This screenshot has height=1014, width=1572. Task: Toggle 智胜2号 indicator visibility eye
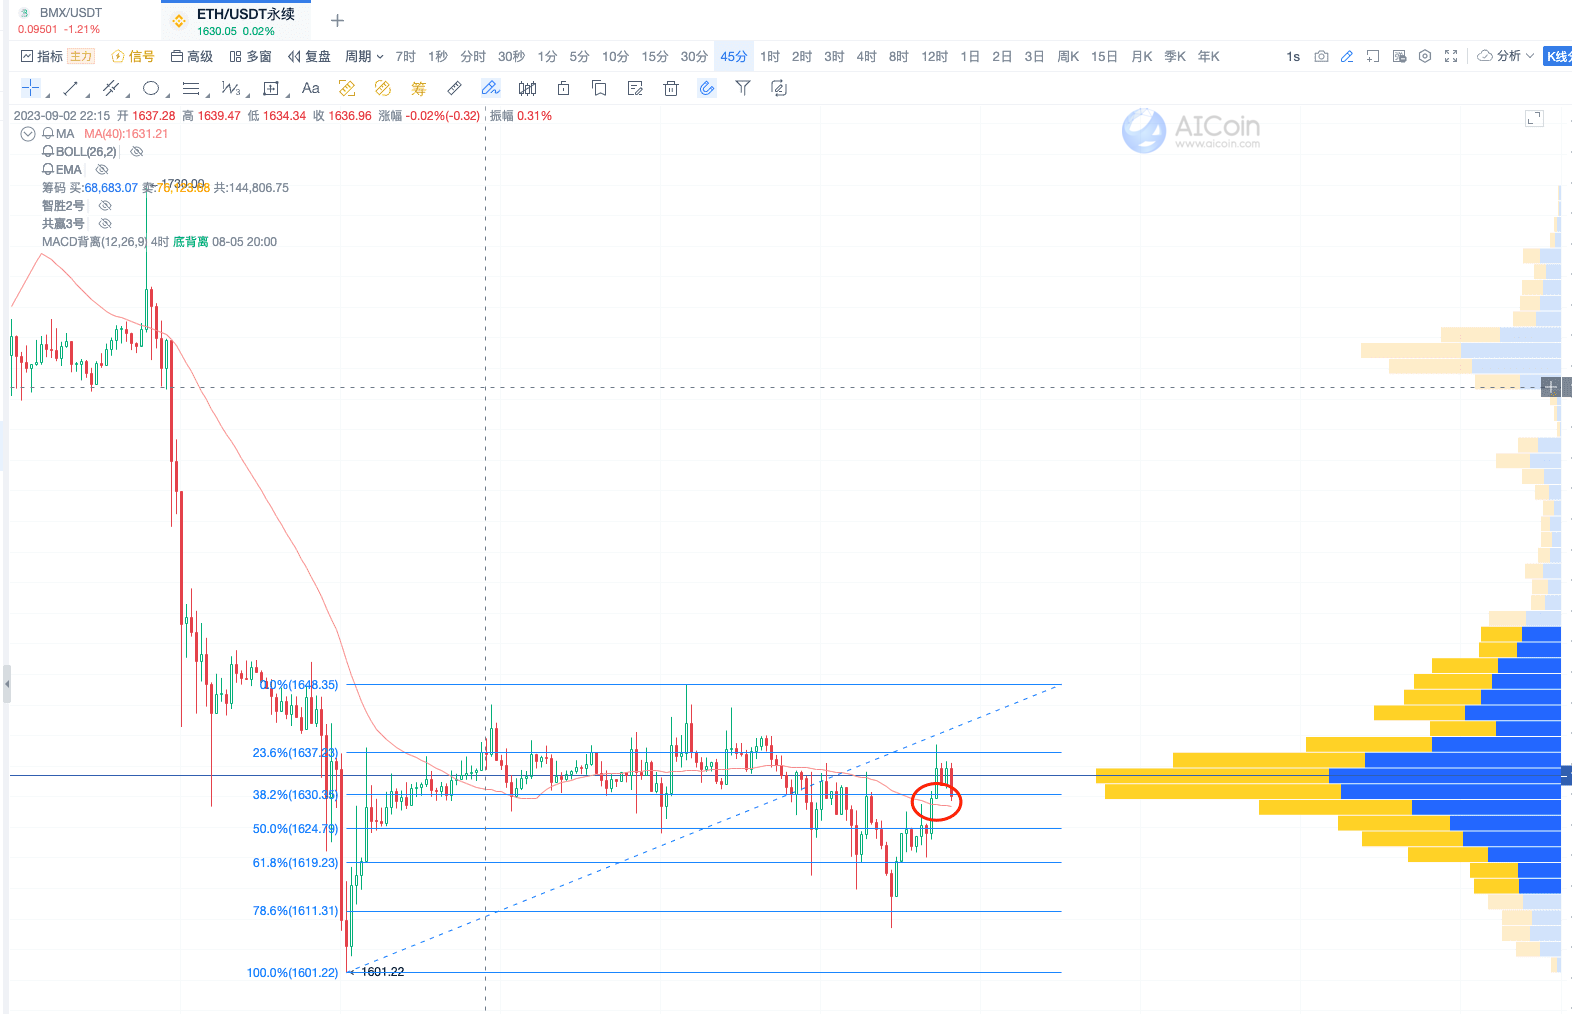coord(105,205)
